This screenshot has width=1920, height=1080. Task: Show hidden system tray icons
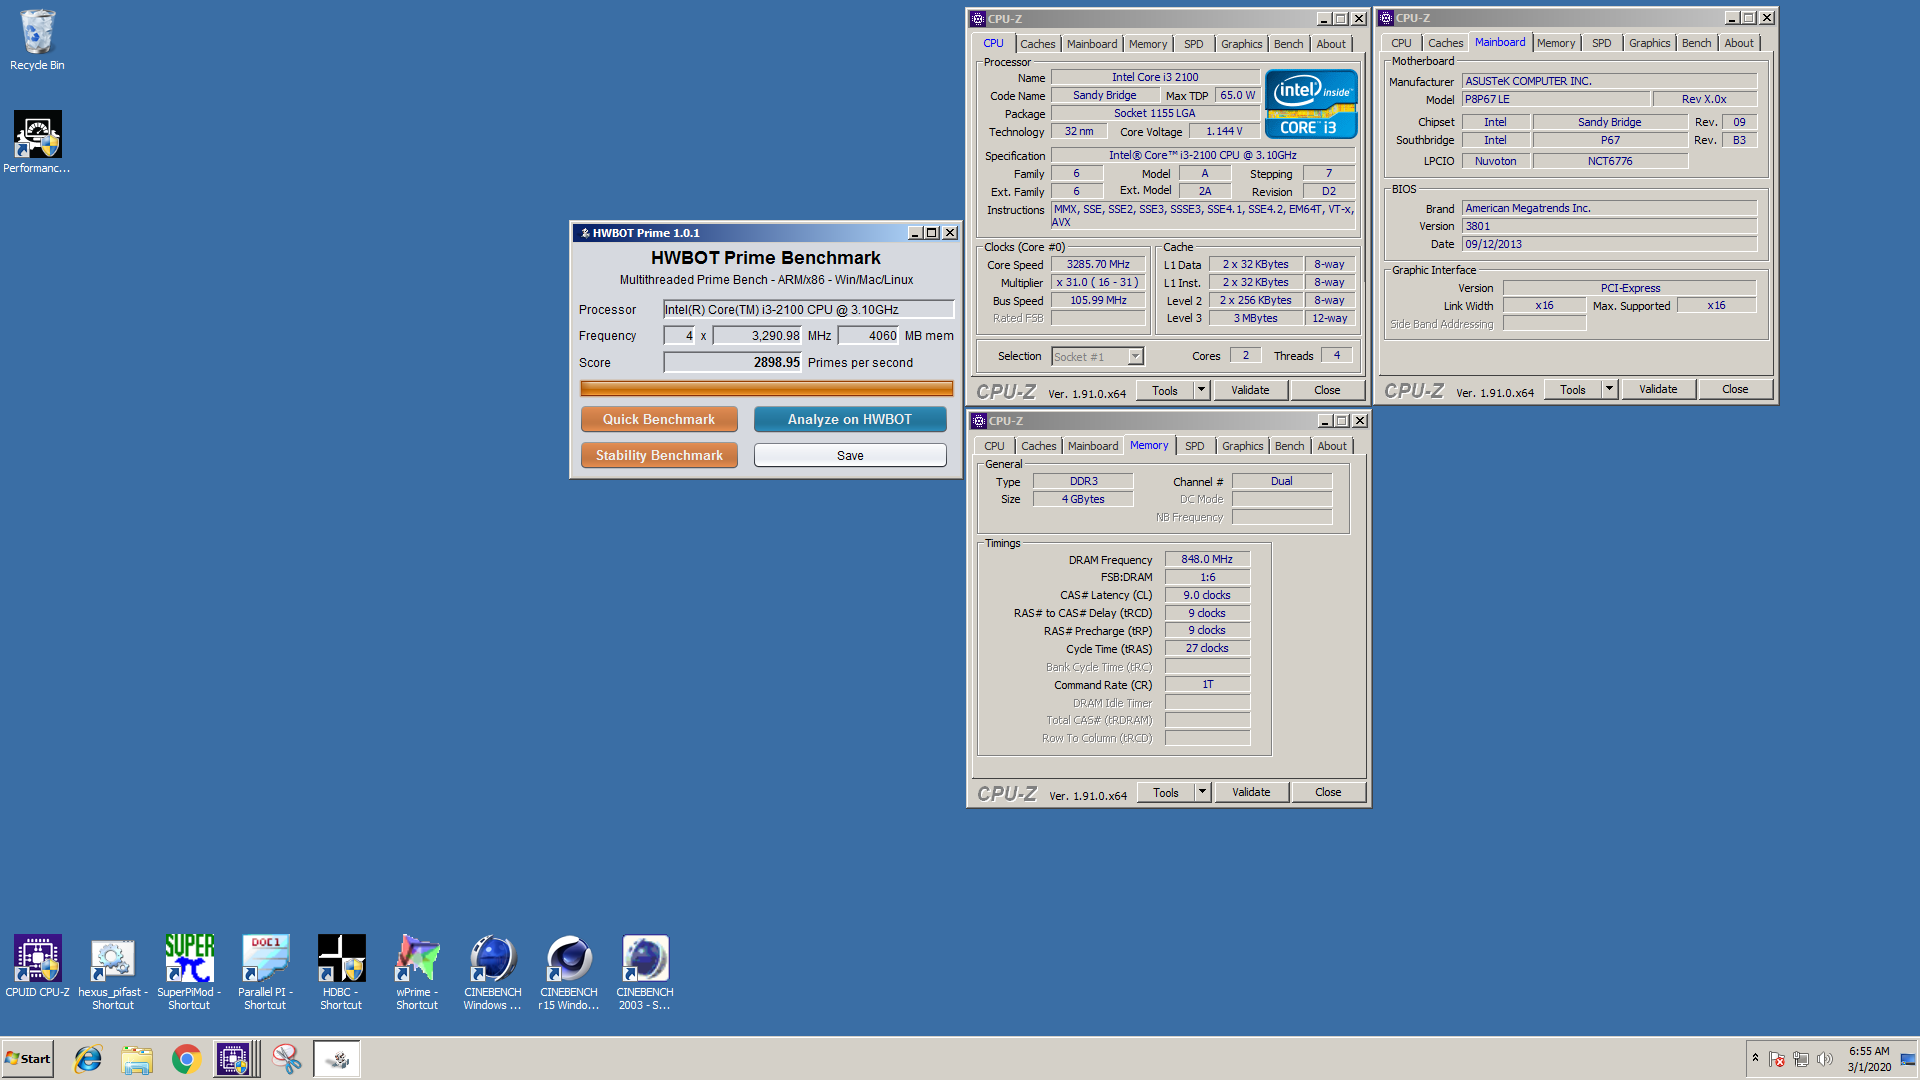click(x=1755, y=1058)
